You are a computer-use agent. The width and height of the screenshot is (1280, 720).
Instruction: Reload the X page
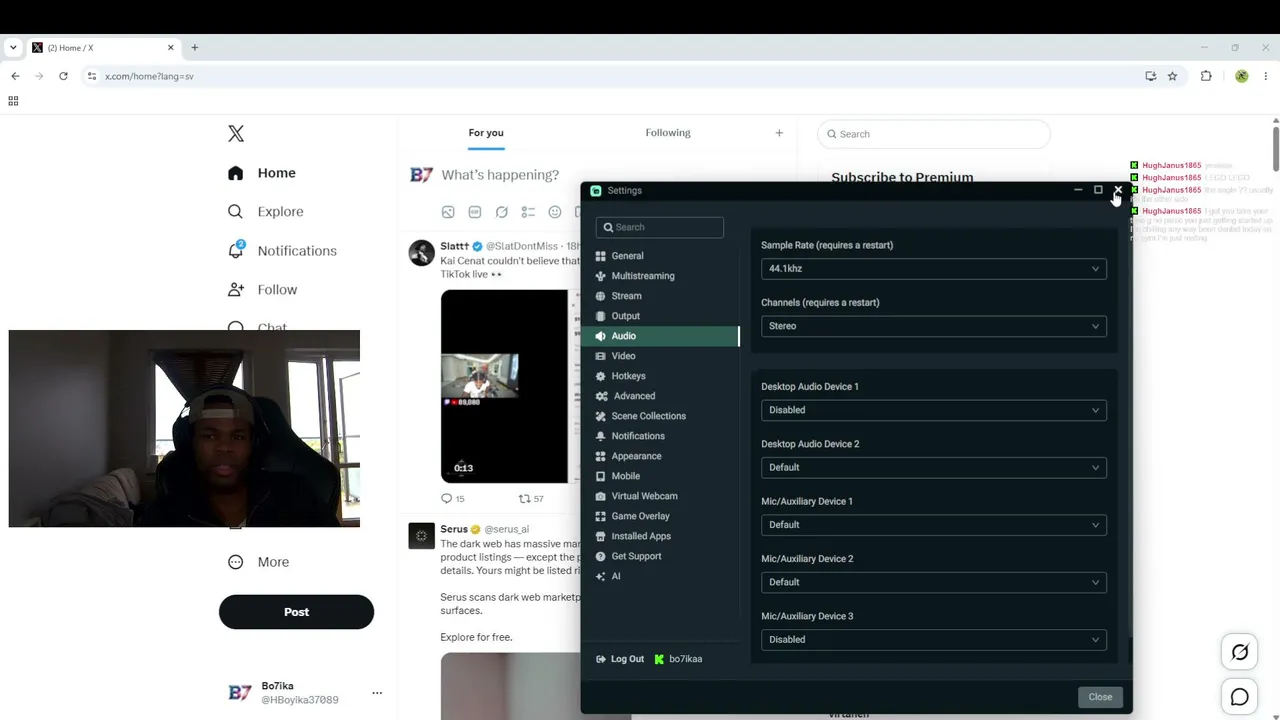click(63, 76)
